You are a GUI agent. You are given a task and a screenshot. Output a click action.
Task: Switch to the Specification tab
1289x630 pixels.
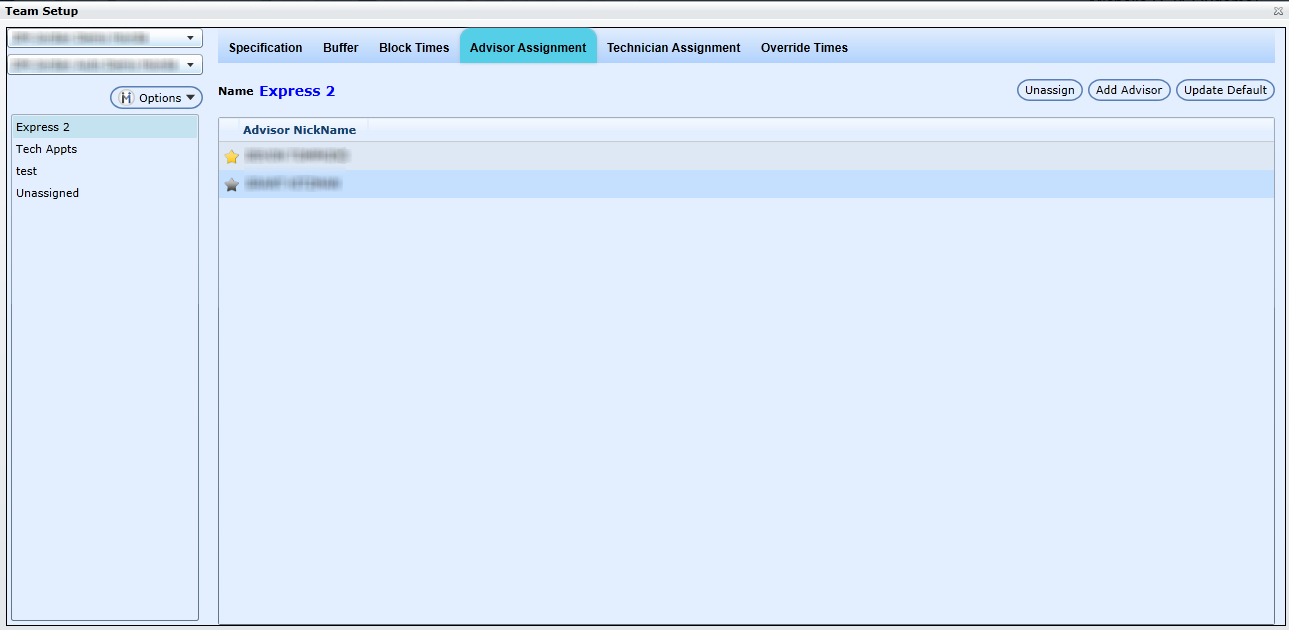tap(265, 48)
